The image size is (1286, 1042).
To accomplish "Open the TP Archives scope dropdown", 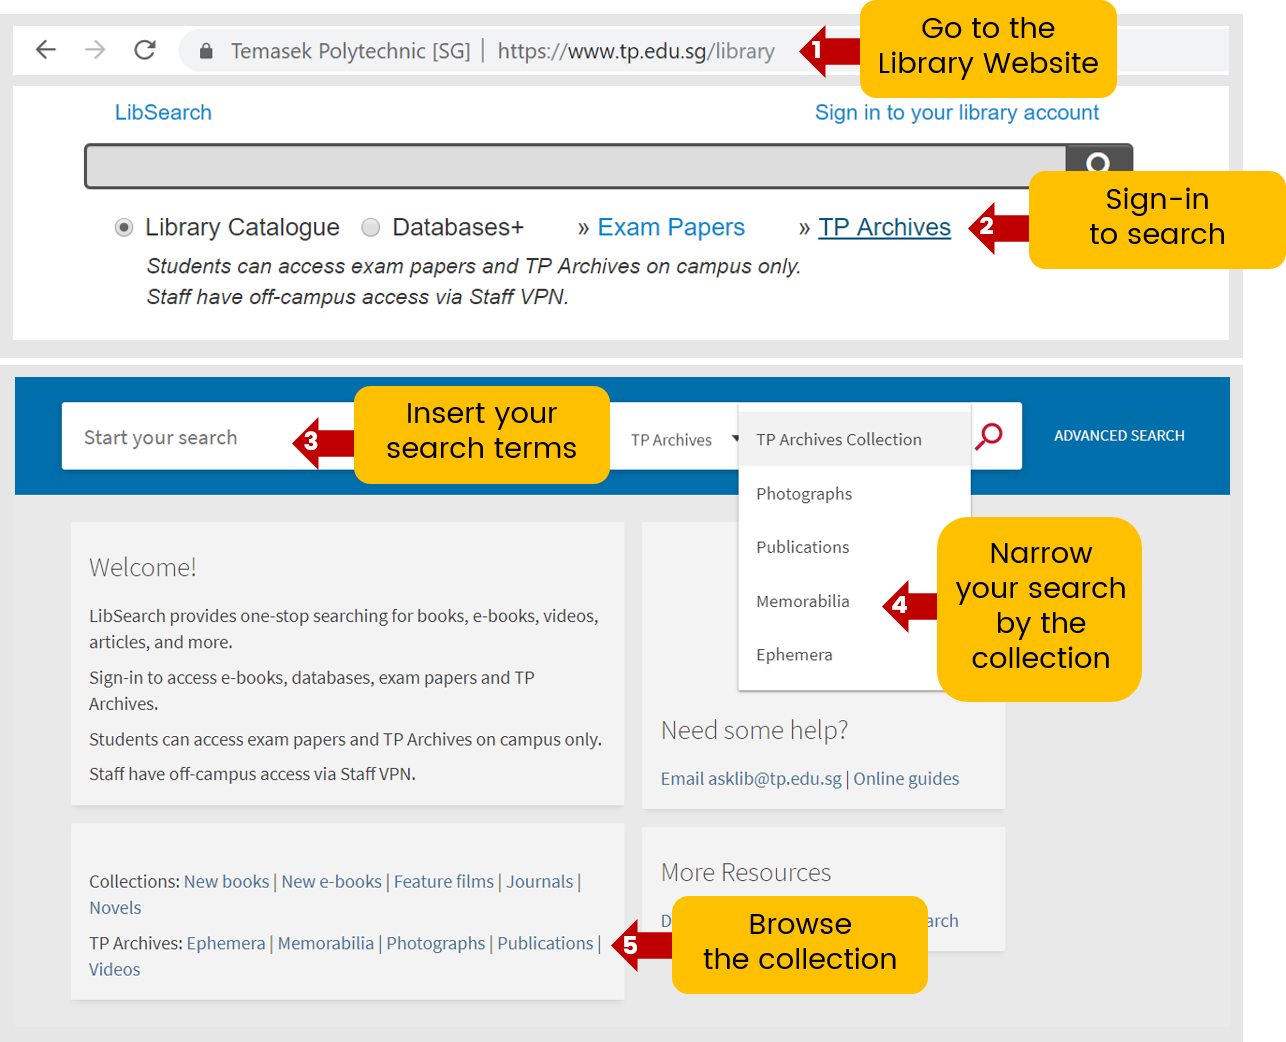I will tap(684, 440).
